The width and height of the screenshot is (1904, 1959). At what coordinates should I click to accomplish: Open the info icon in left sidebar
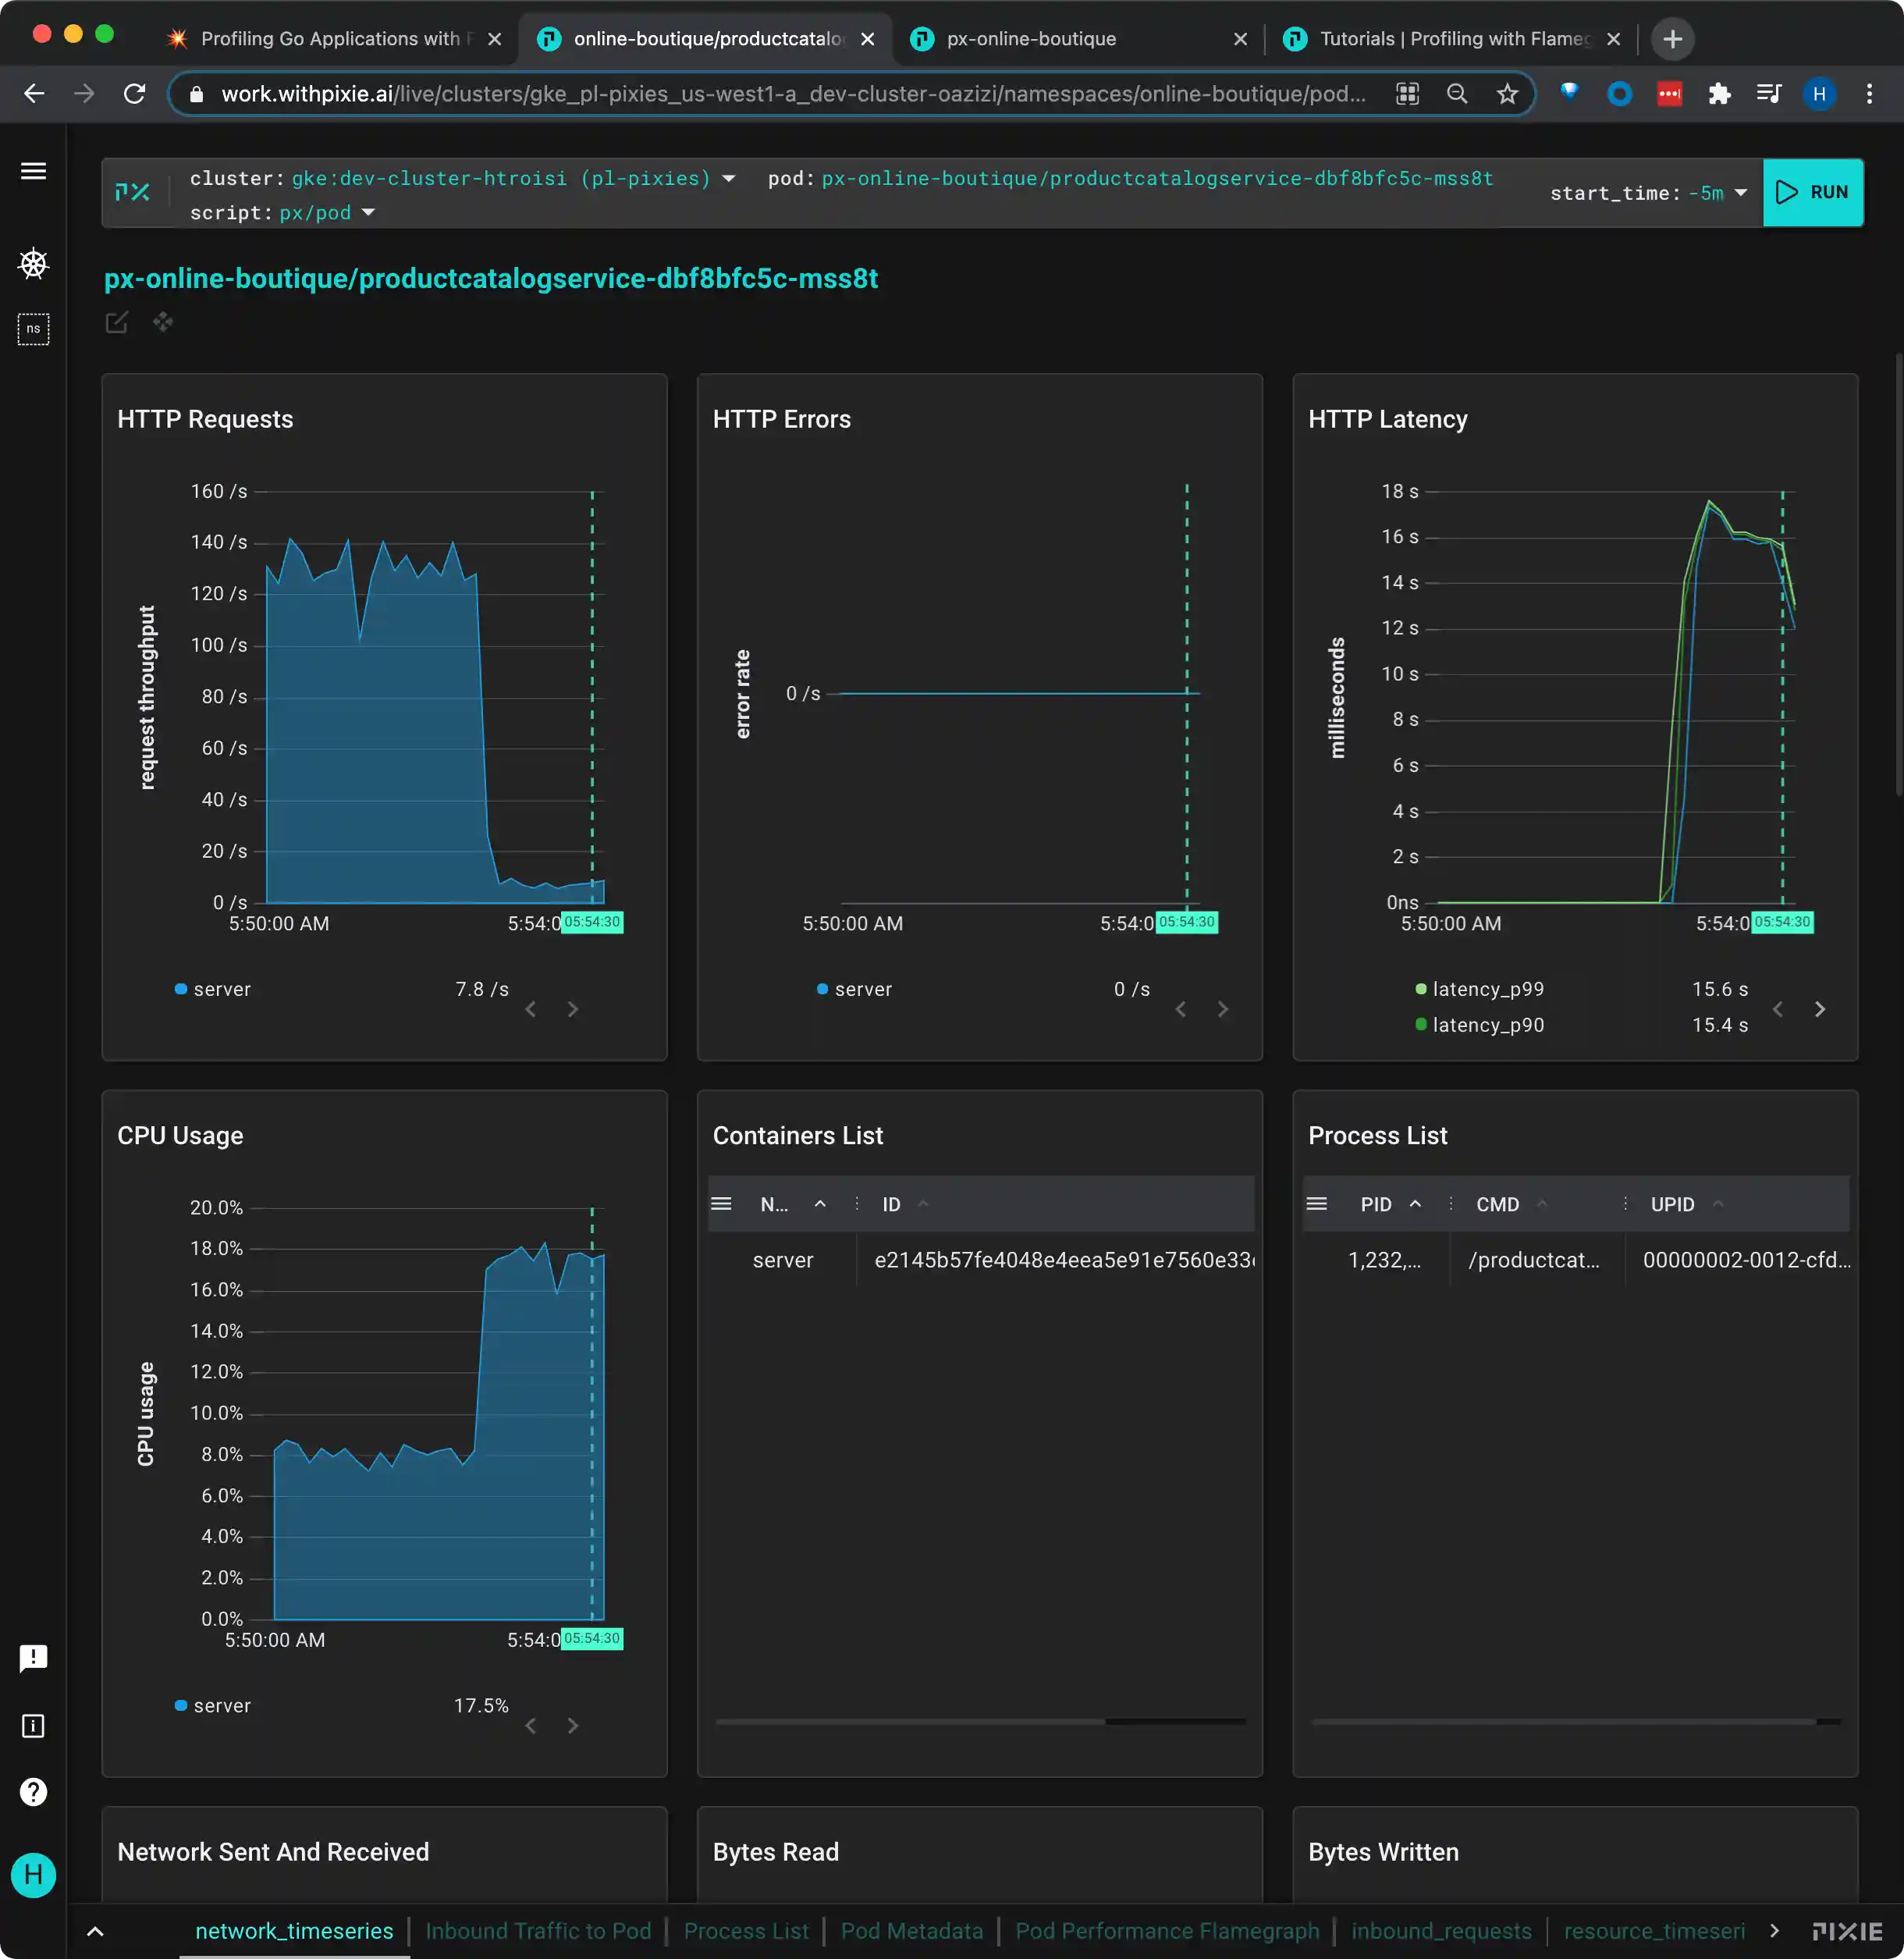pyautogui.click(x=33, y=1726)
